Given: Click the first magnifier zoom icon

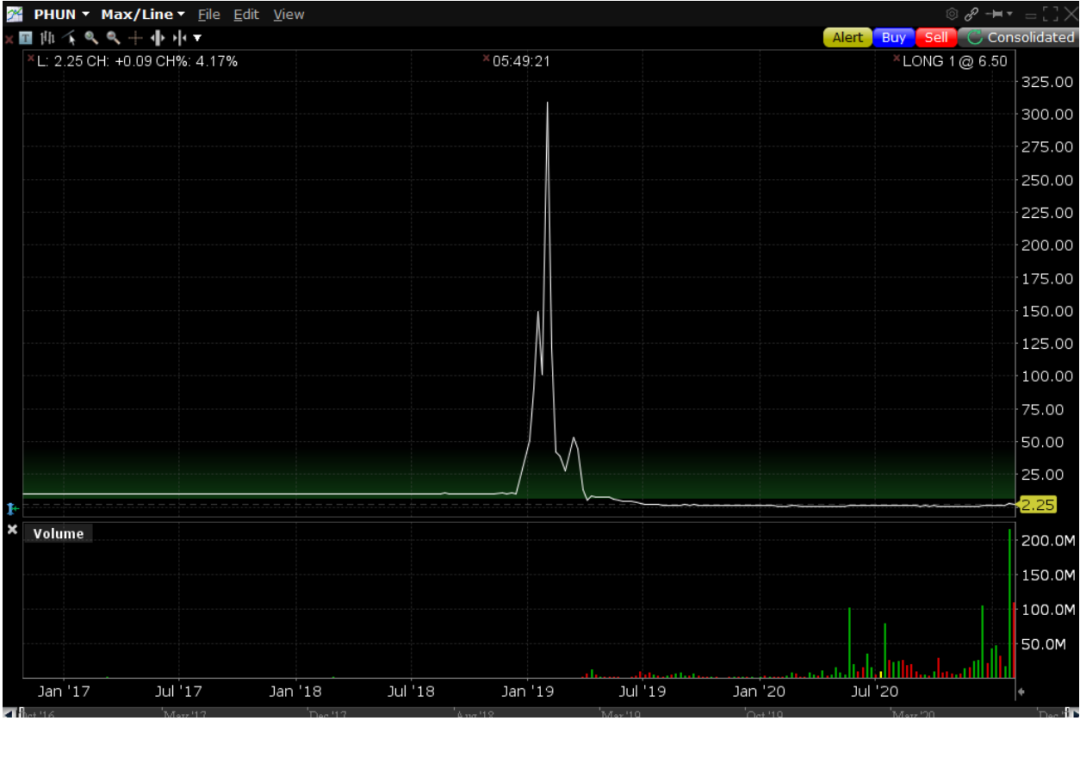Looking at the screenshot, I should pos(91,38).
